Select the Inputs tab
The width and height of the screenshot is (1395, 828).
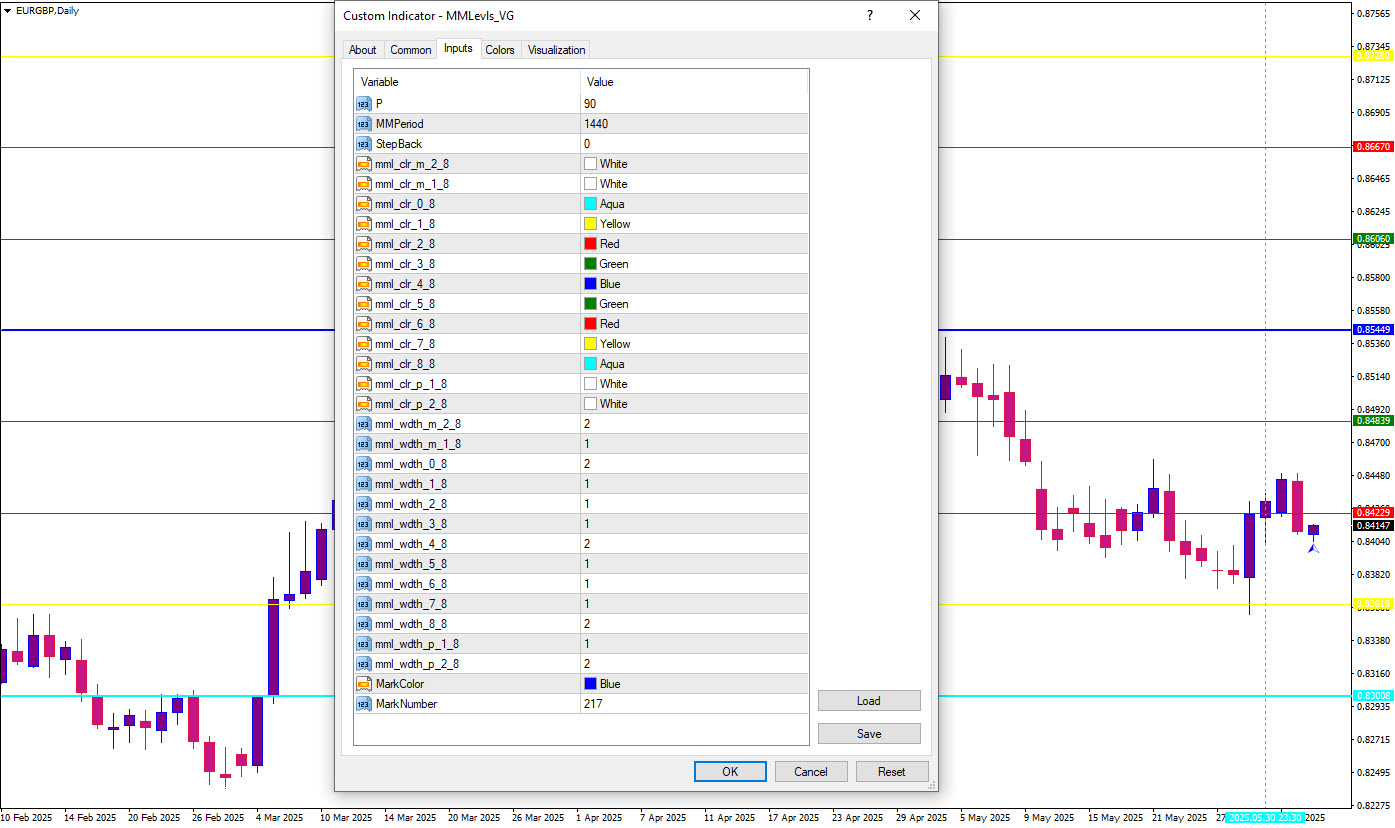point(458,48)
